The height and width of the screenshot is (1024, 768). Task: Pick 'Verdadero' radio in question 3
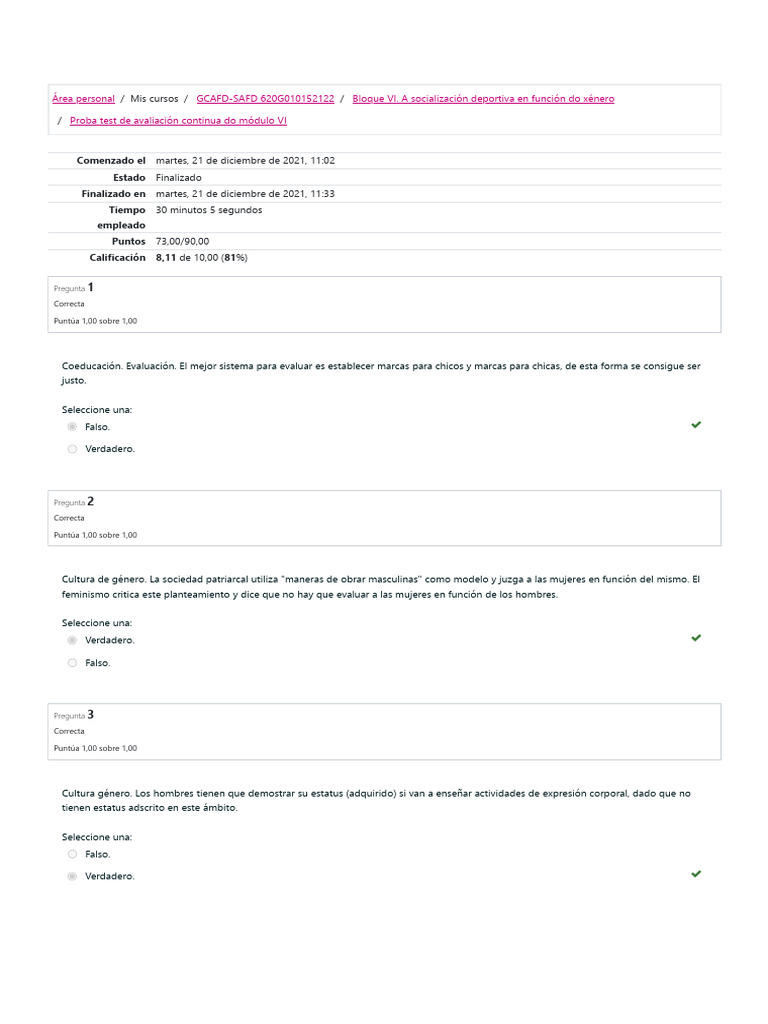[72, 877]
